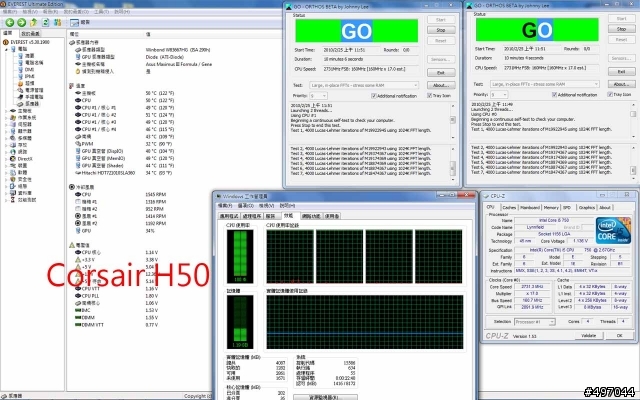Click the 資源監視器 resource monitor button

coord(325,397)
